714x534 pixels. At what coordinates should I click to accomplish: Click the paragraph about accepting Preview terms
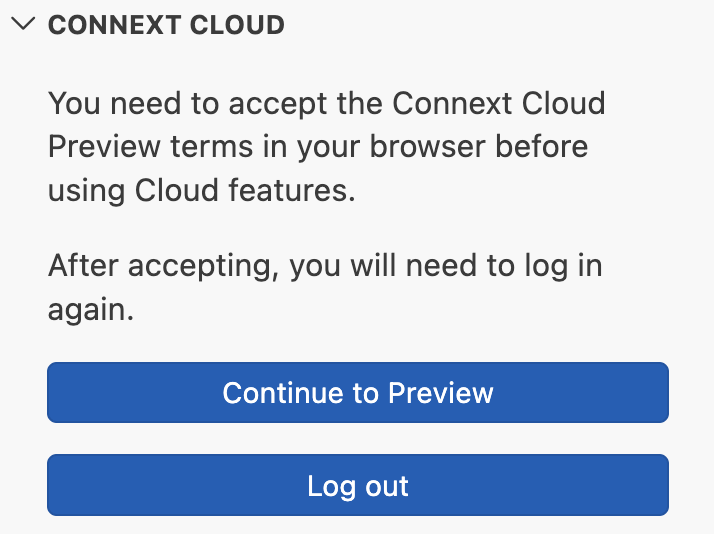click(326, 146)
